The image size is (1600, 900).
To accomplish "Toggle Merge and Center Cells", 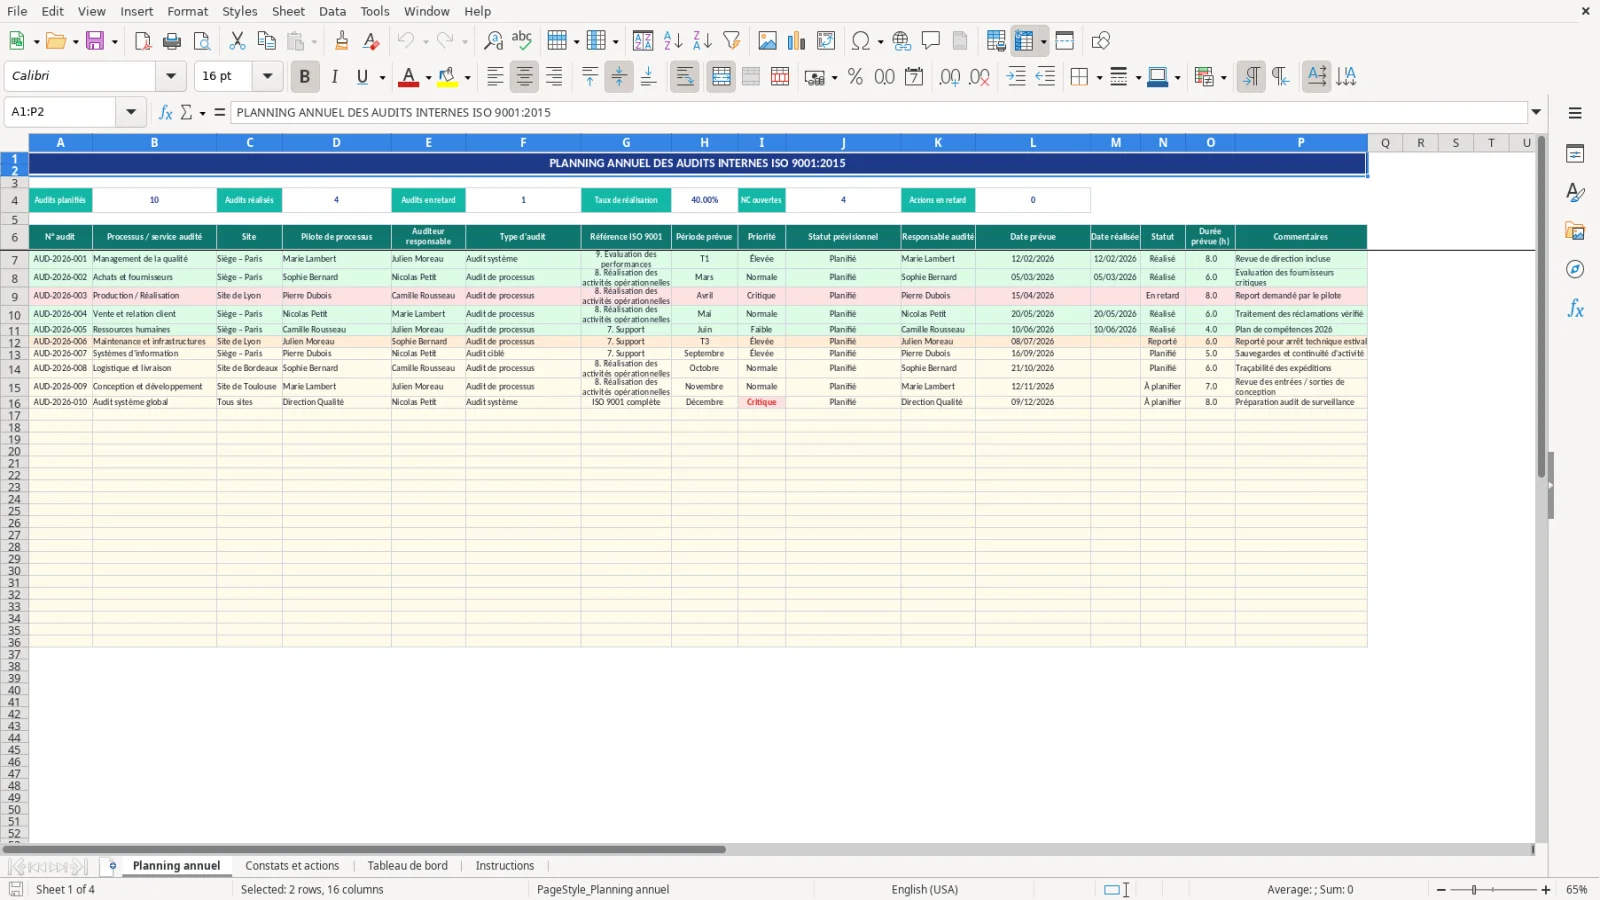I will tap(721, 77).
